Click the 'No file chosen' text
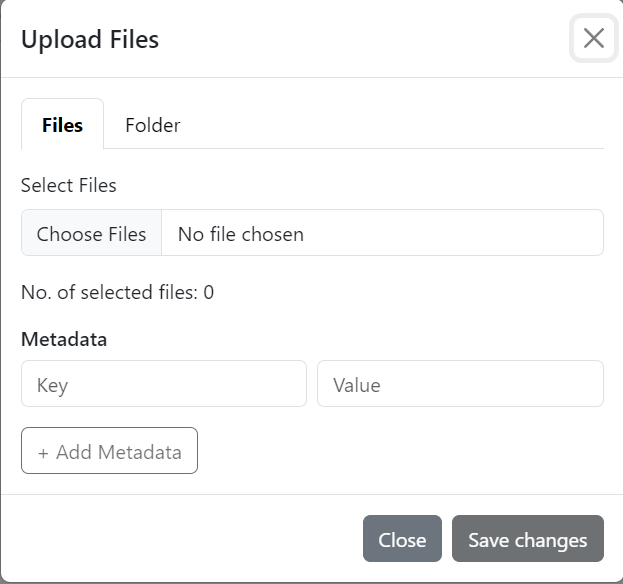Viewport: 623px width, 584px height. pos(241,234)
